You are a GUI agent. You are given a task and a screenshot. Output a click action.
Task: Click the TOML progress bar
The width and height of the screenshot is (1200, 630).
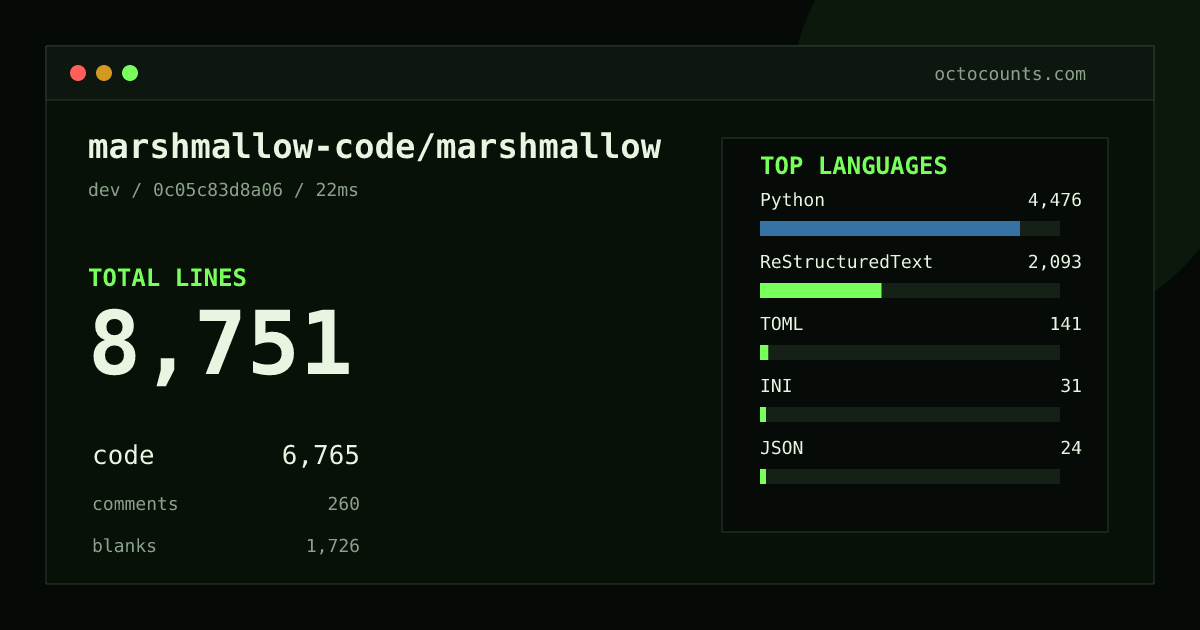click(910, 352)
